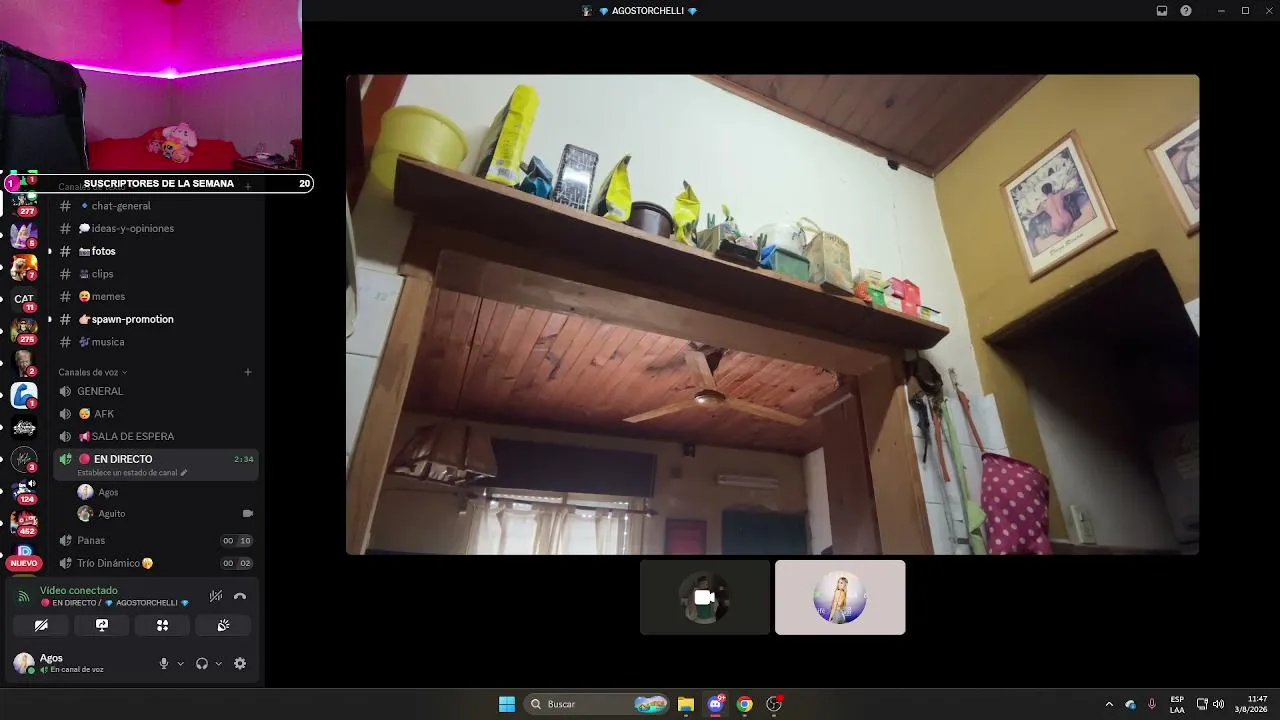Open File Explorer from taskbar
The image size is (1280, 720).
(686, 704)
